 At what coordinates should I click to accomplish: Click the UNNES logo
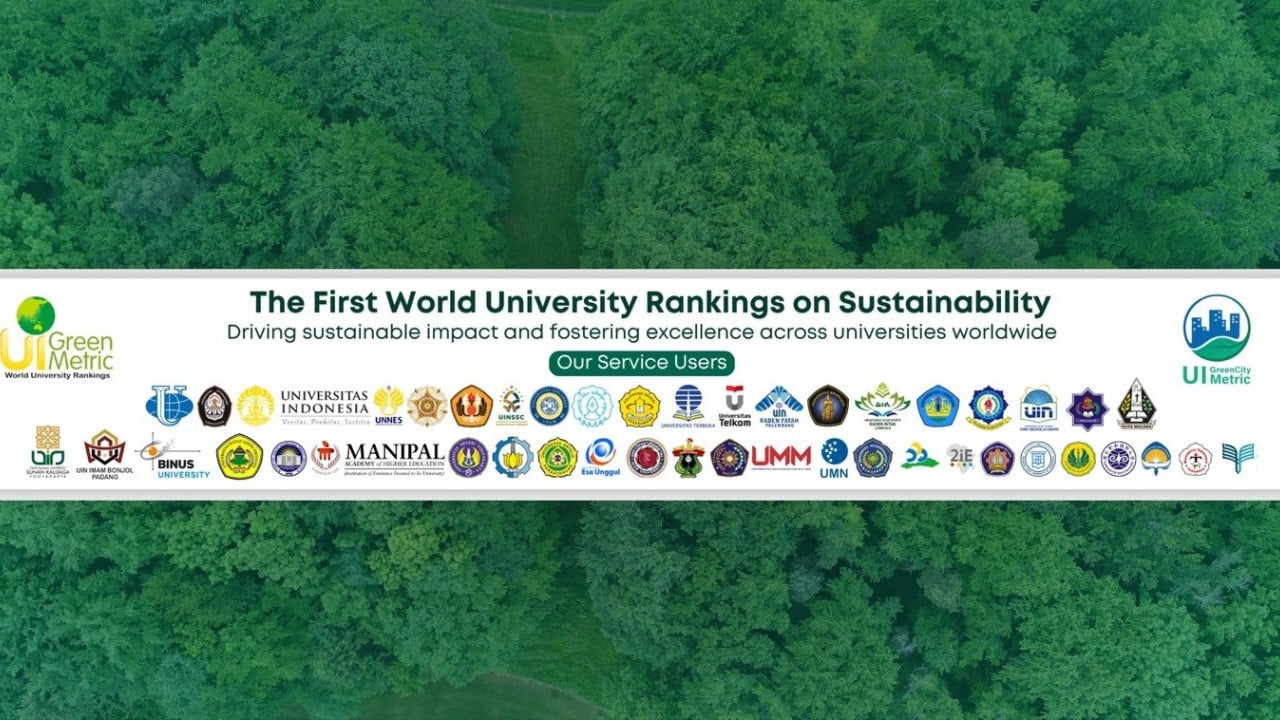tap(388, 406)
